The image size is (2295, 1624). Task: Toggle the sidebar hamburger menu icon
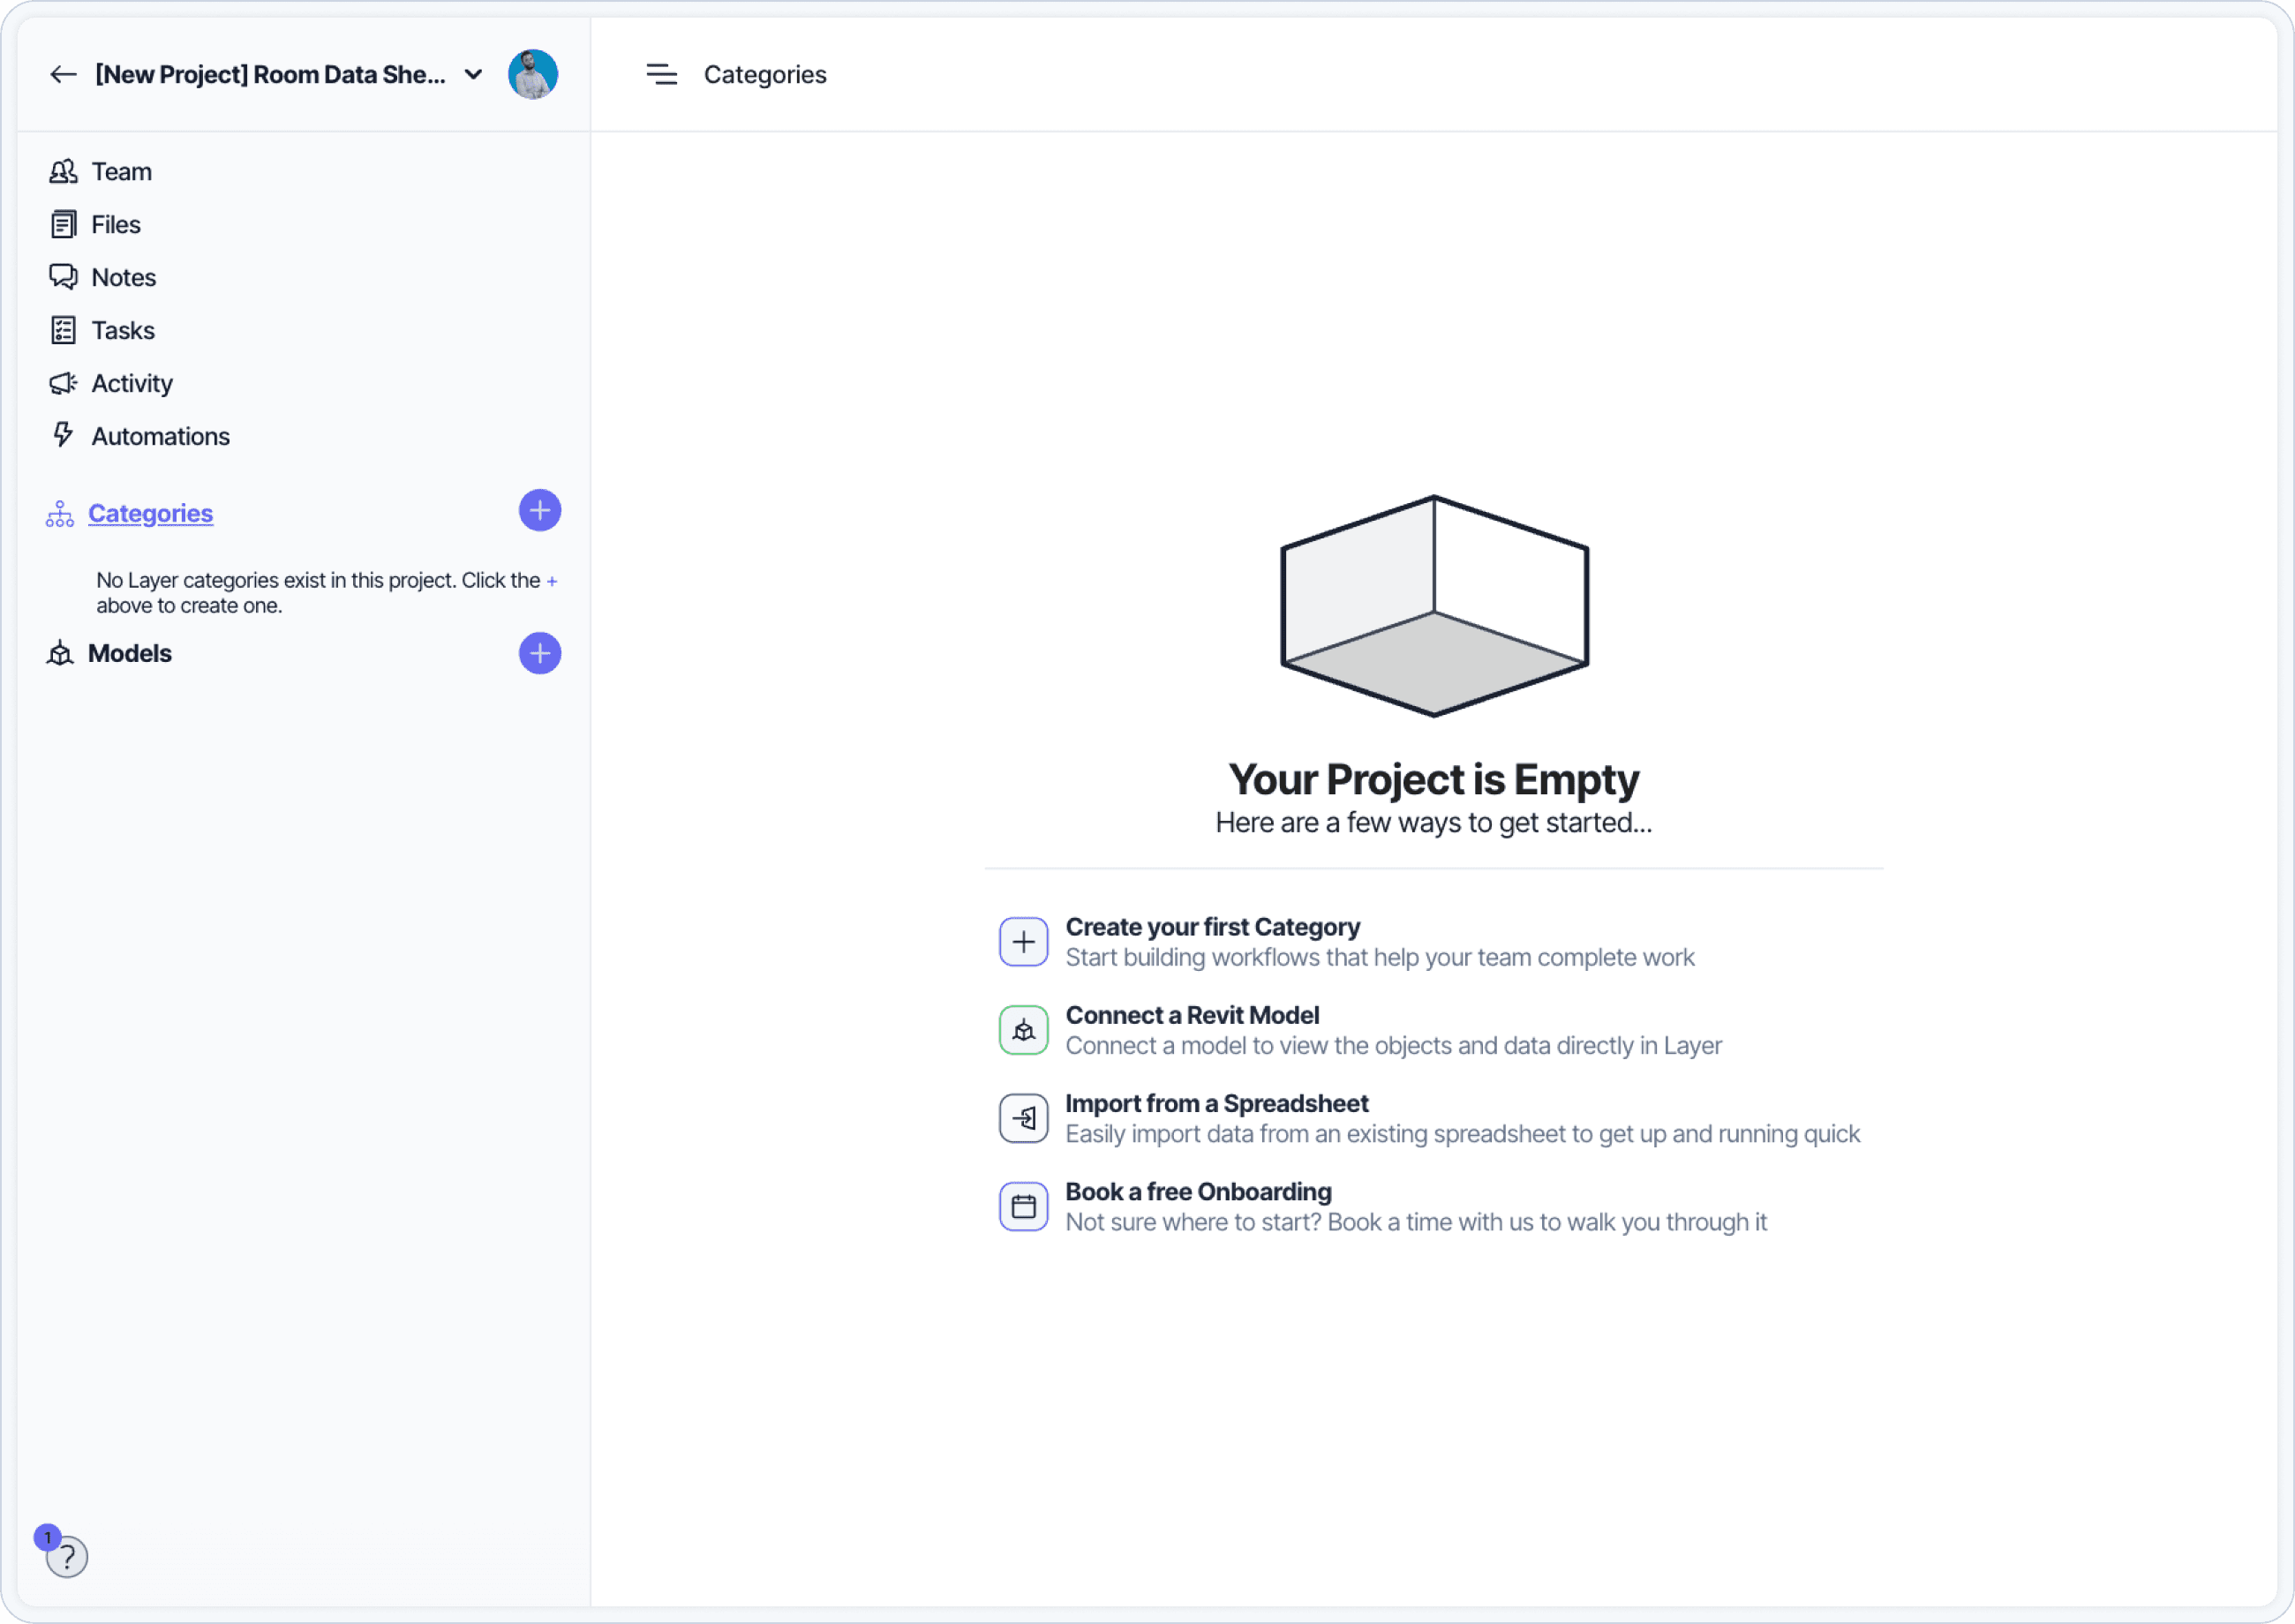[661, 74]
